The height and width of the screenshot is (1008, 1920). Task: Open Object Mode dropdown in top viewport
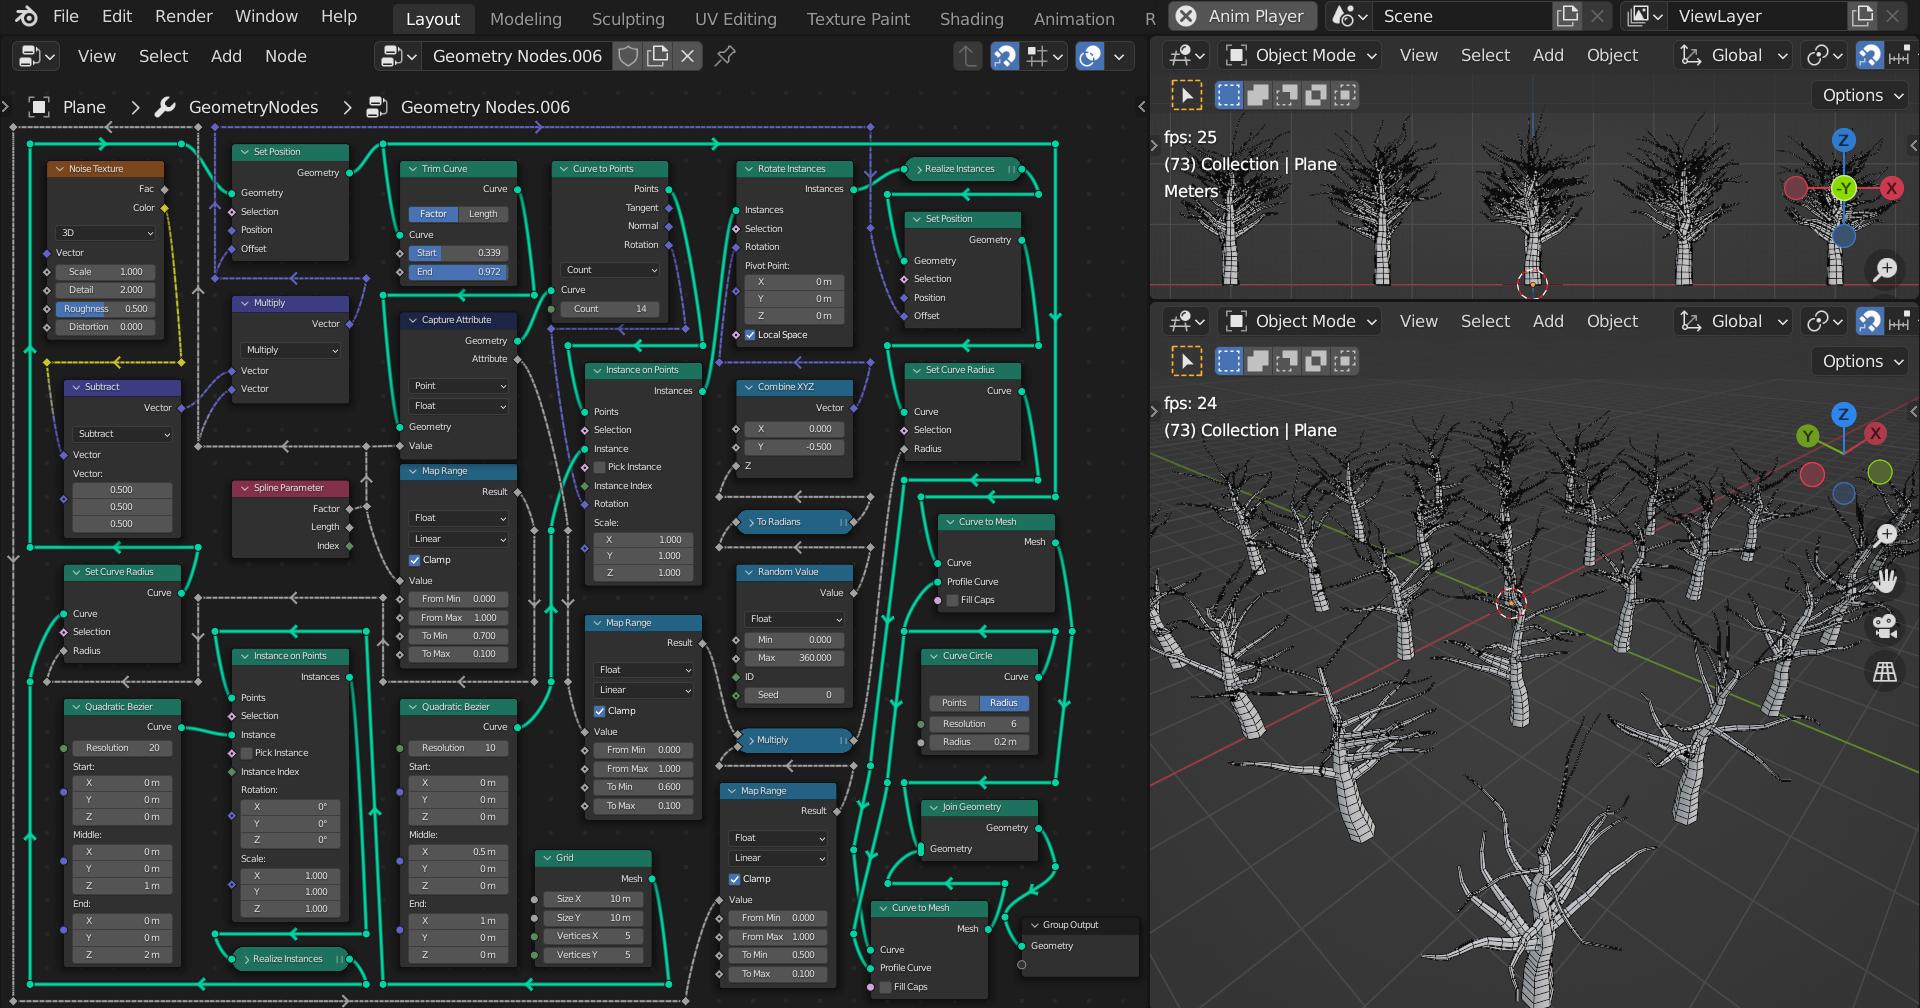pos(1303,55)
